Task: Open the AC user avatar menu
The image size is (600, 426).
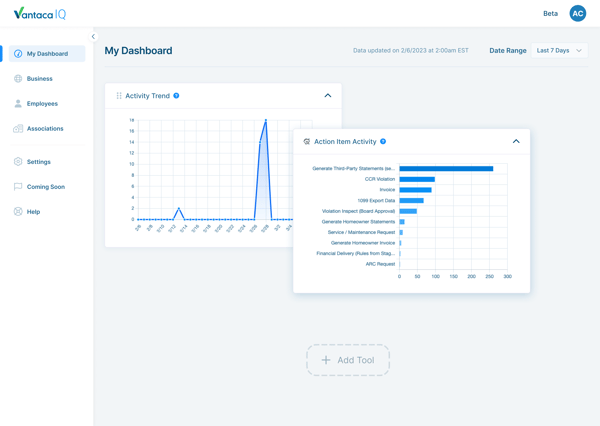Action: [x=577, y=13]
